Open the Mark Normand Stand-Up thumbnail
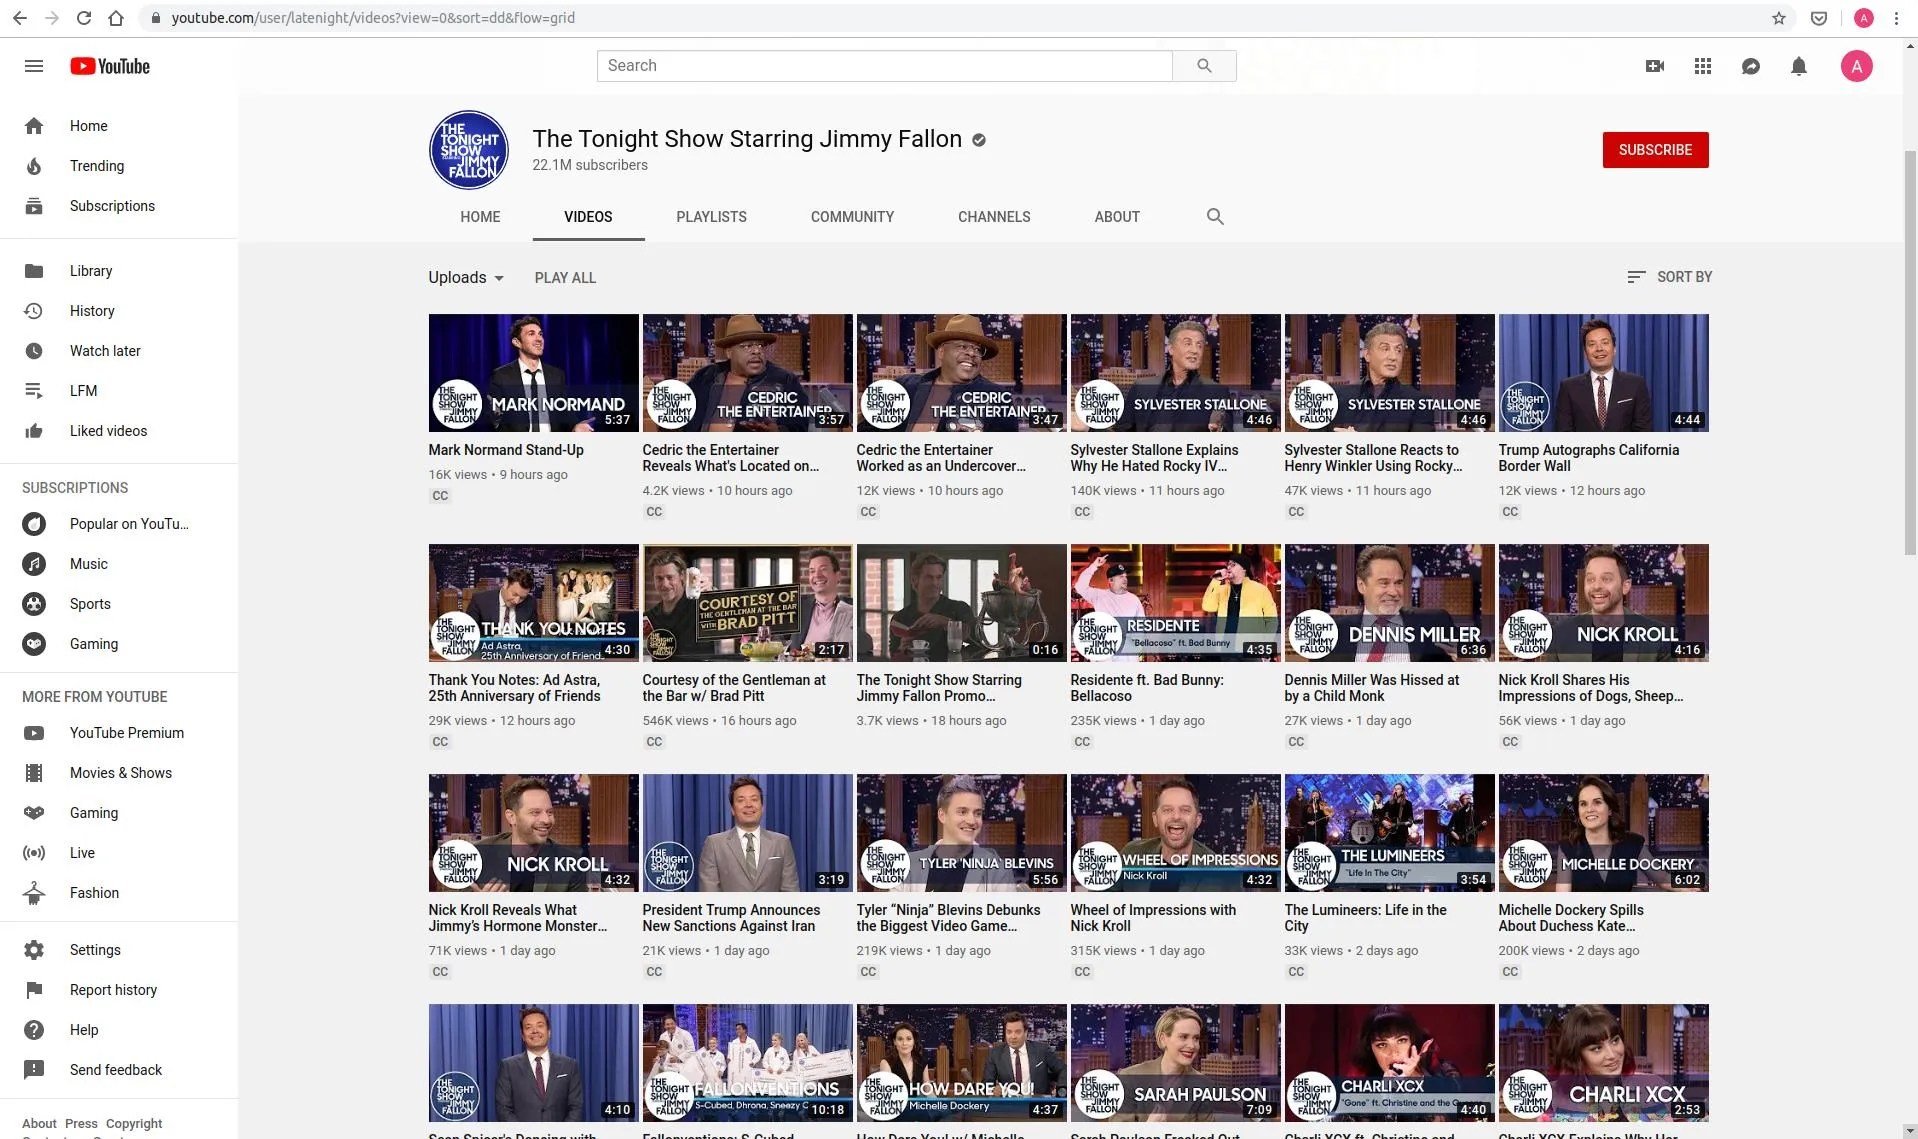The height and width of the screenshot is (1139, 1918). pyautogui.click(x=534, y=373)
